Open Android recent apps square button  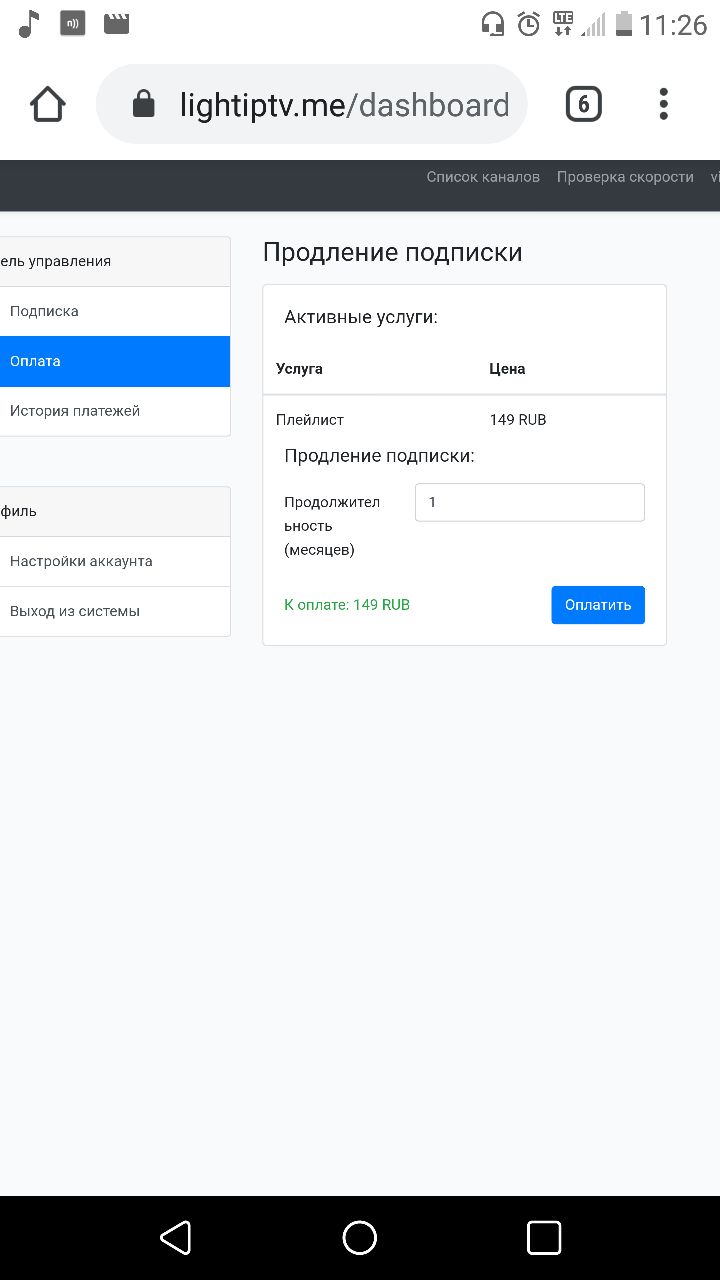tap(543, 1238)
